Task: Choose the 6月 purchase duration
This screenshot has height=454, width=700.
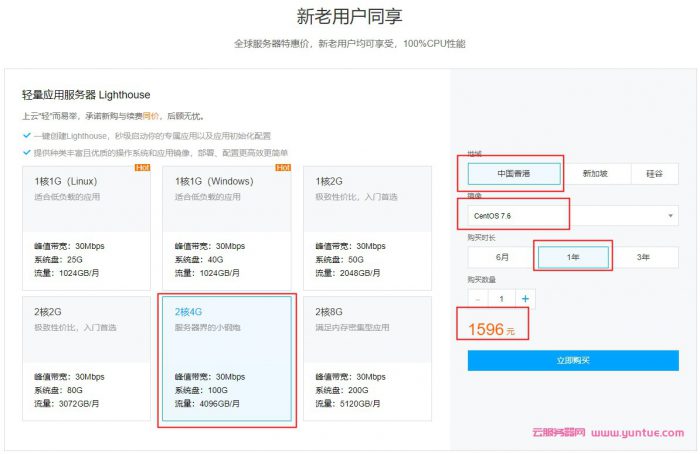Action: [502, 257]
